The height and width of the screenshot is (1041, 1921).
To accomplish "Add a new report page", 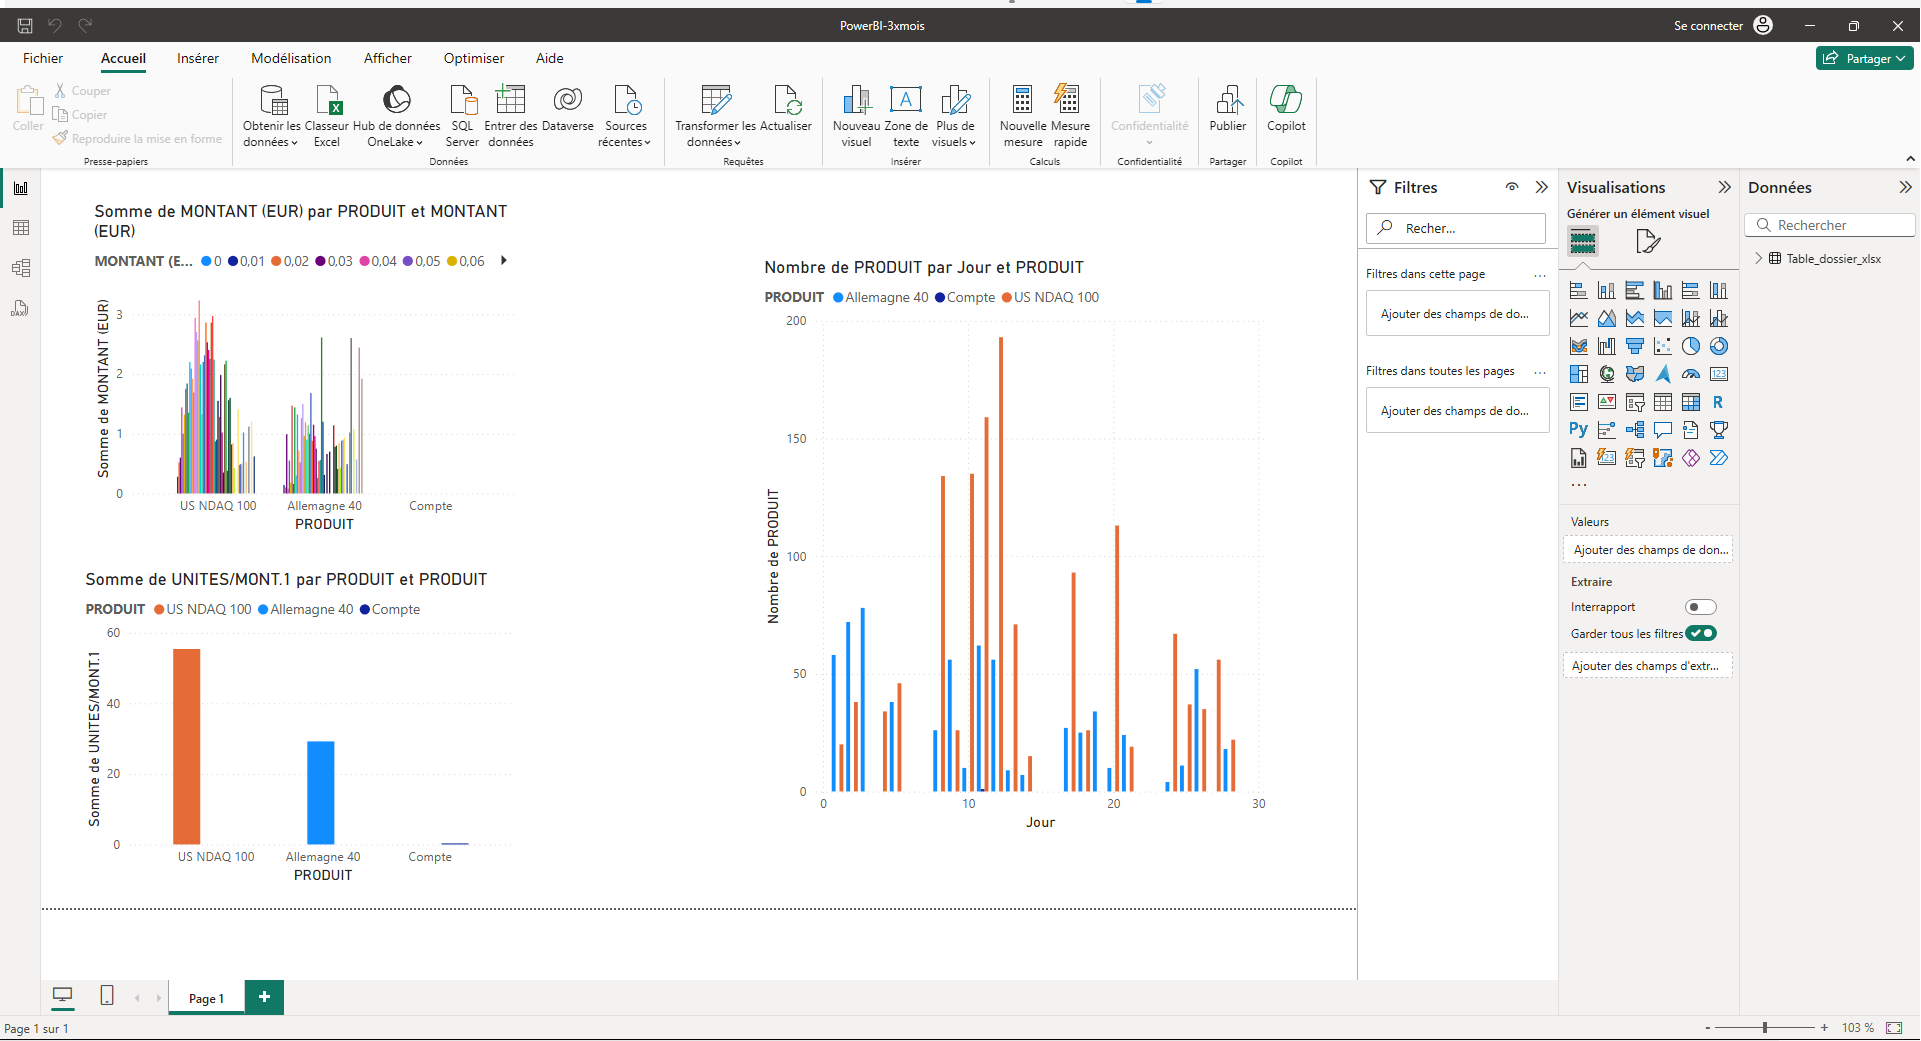I will 264,997.
